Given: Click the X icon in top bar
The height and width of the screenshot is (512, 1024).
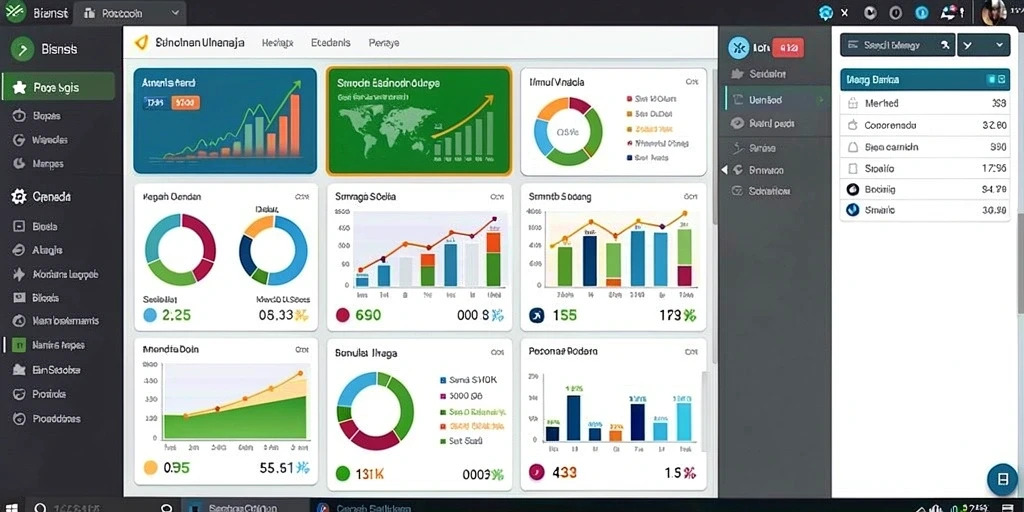Looking at the screenshot, I should click(x=844, y=12).
